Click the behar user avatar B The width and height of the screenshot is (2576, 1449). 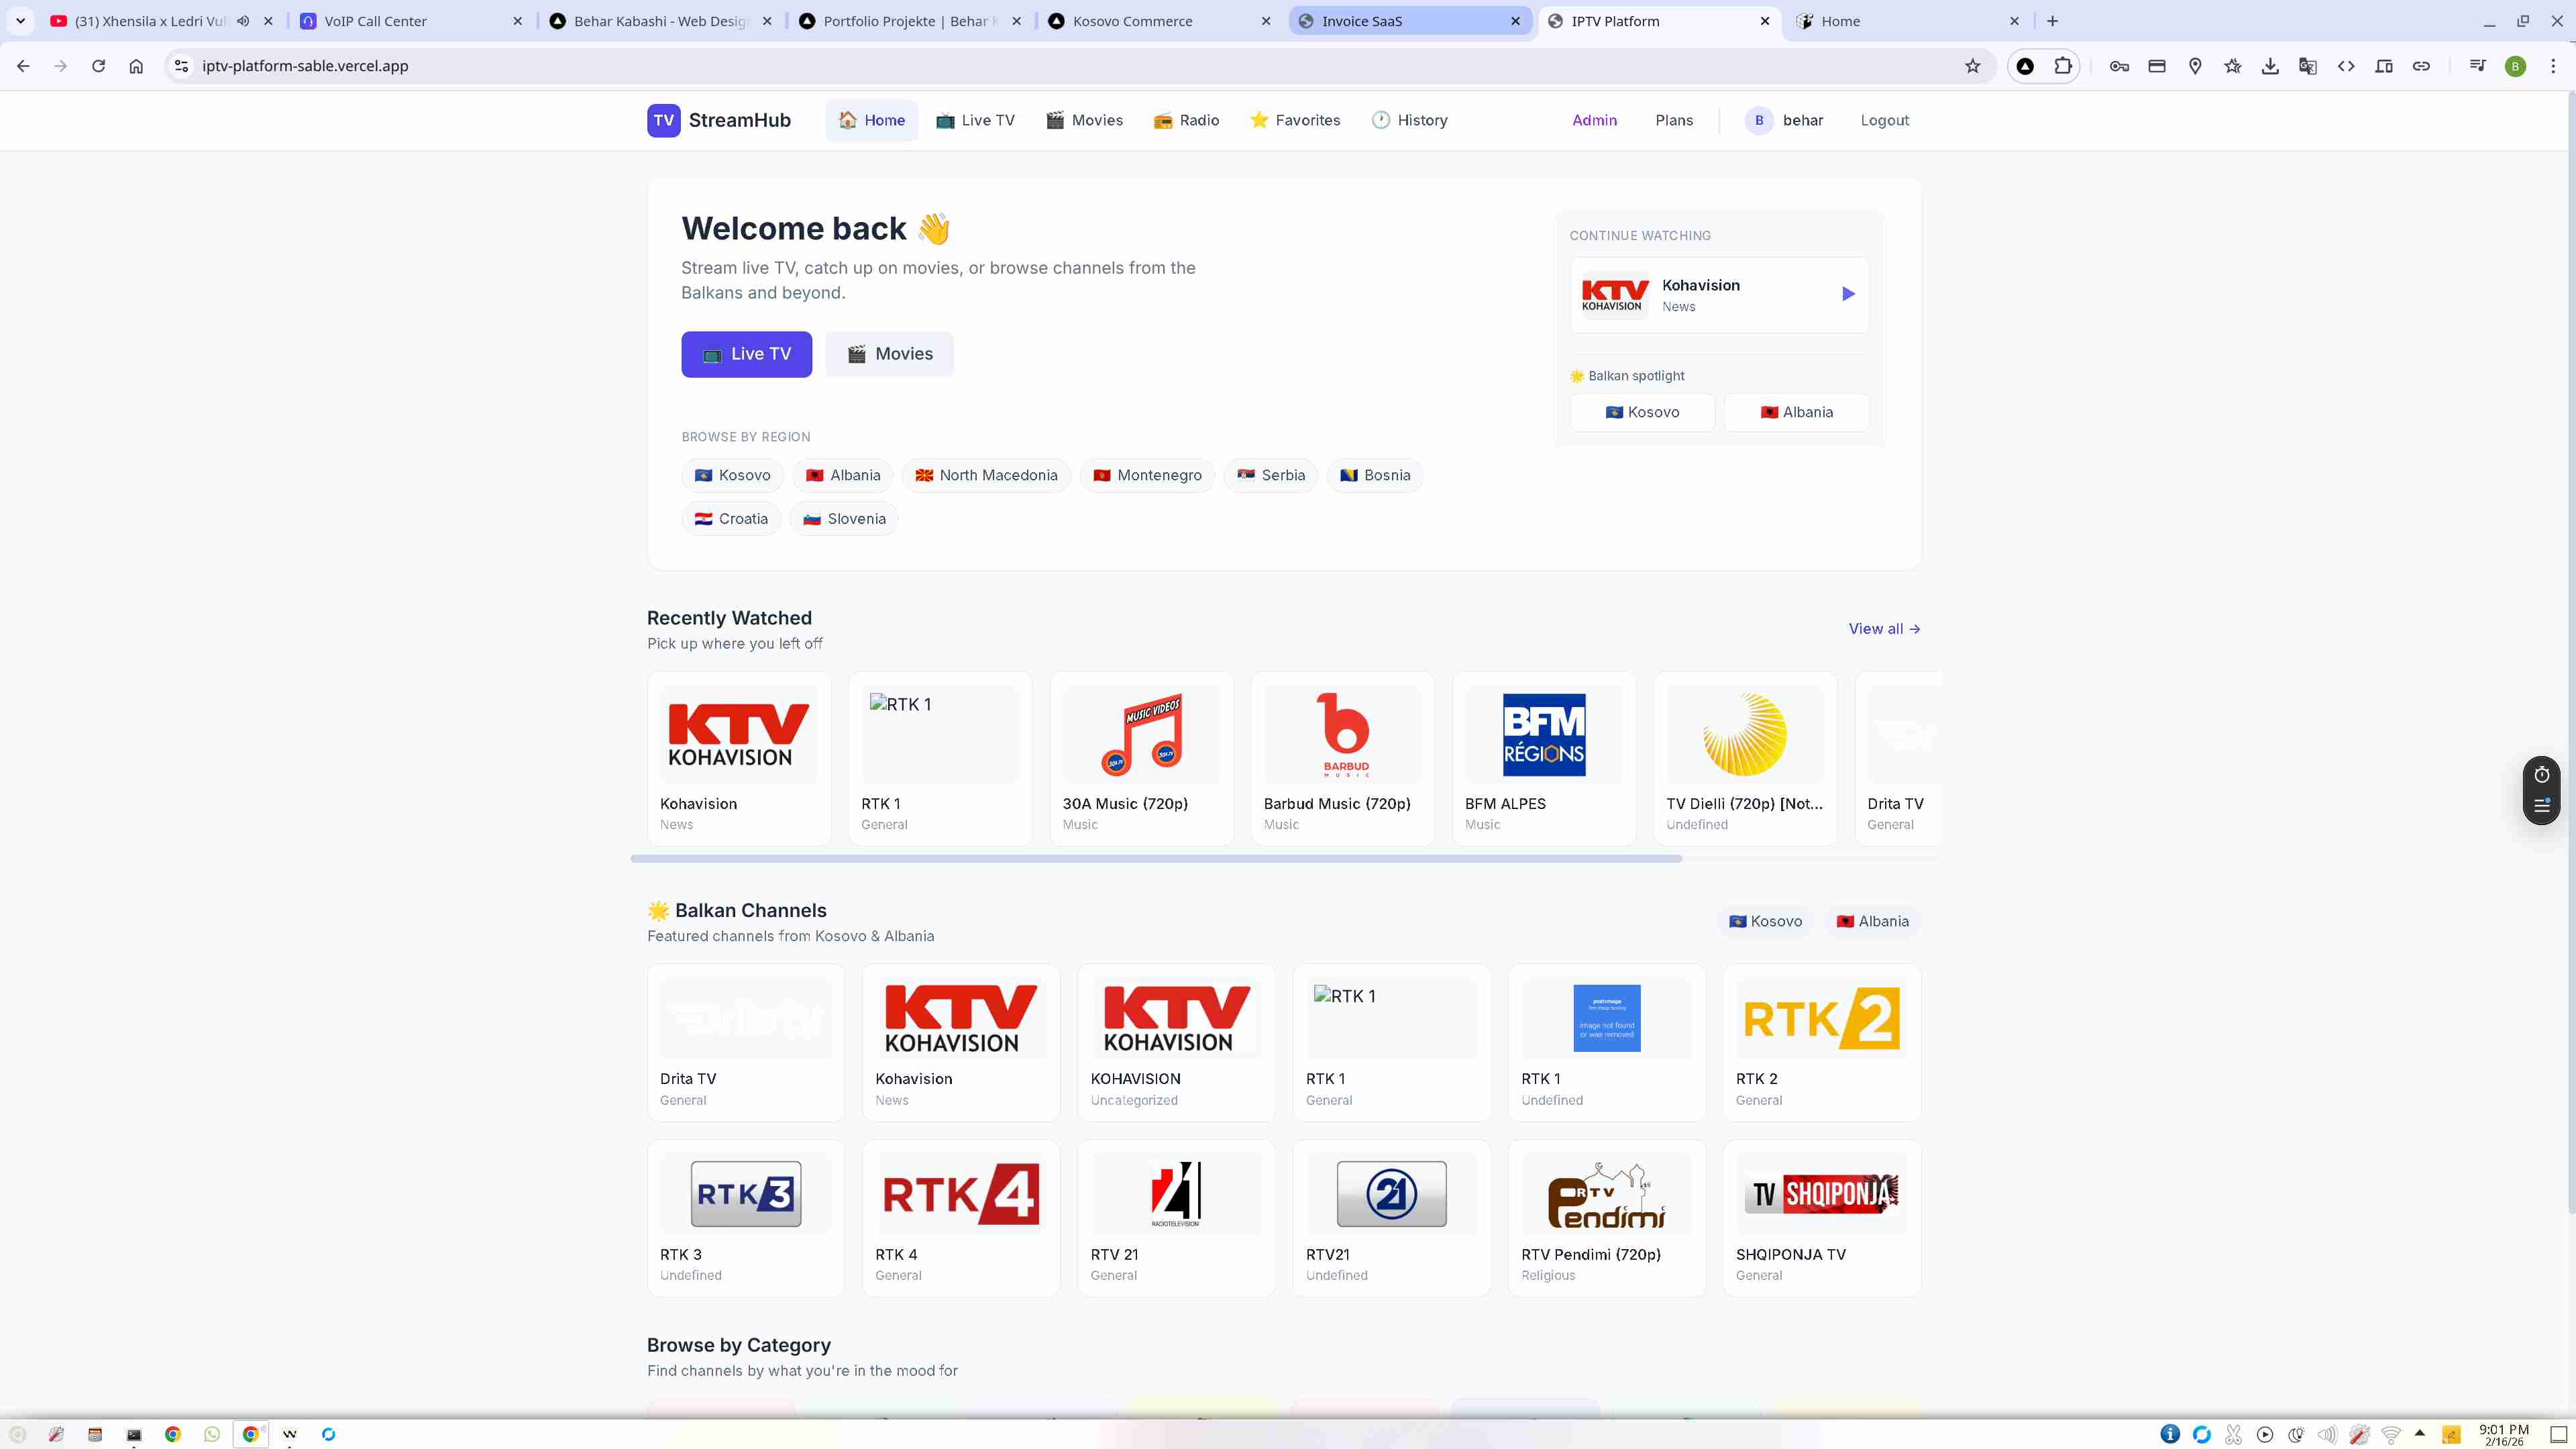[1759, 120]
